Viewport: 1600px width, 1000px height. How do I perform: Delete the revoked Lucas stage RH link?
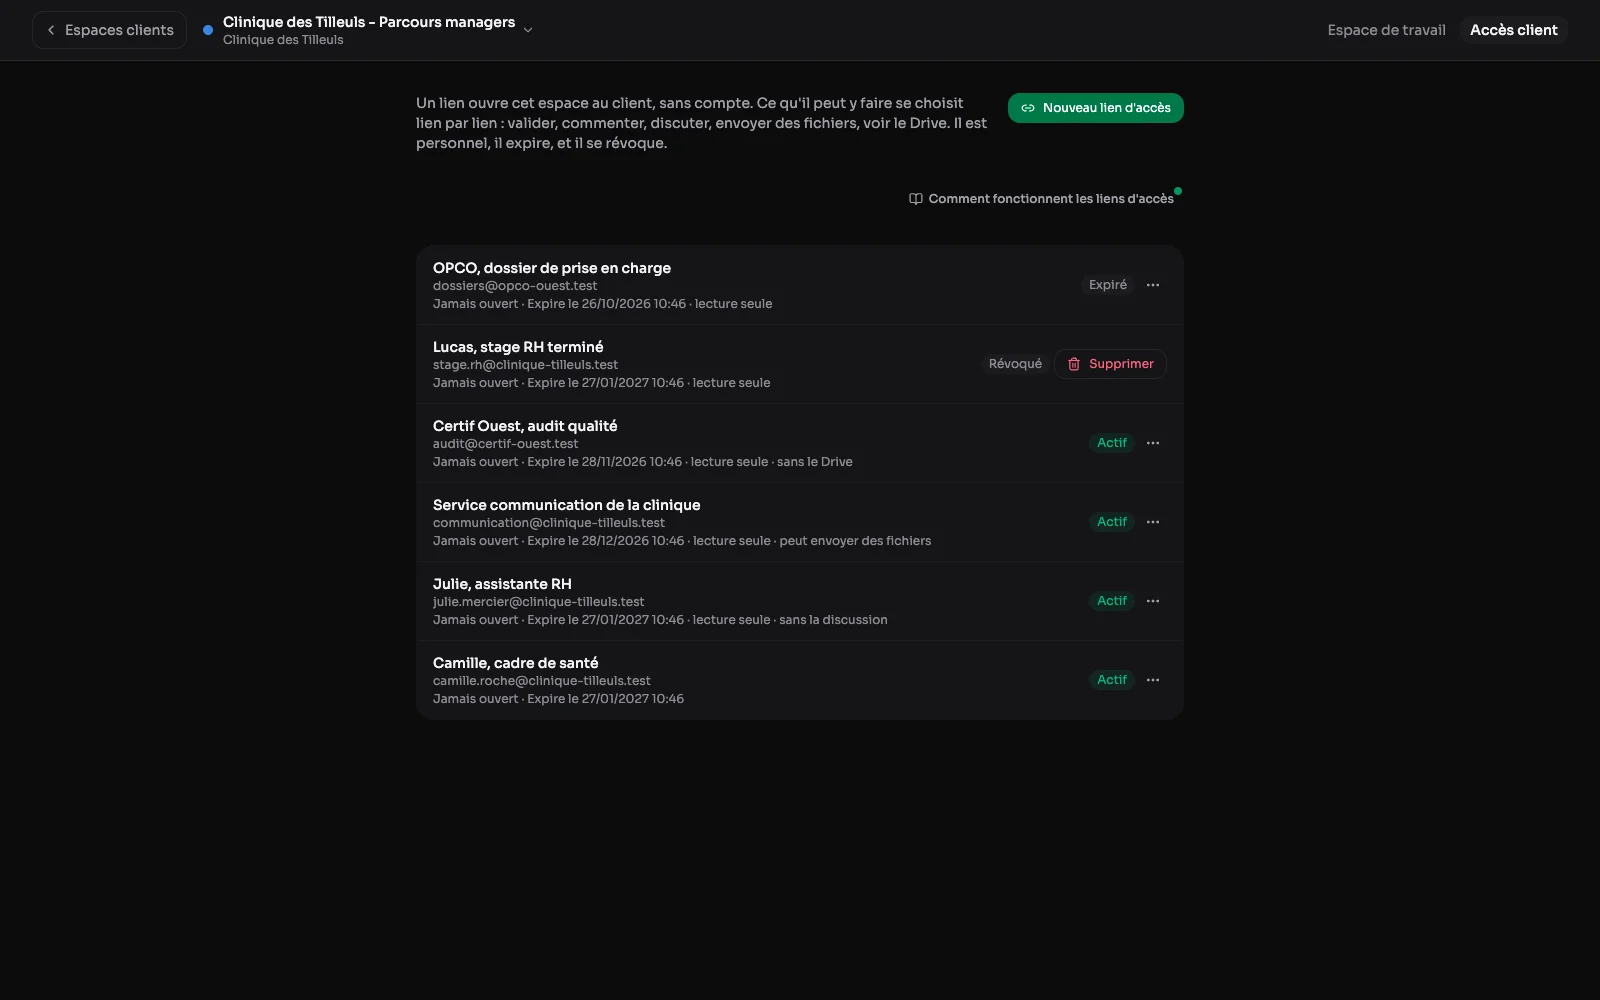click(x=1110, y=364)
